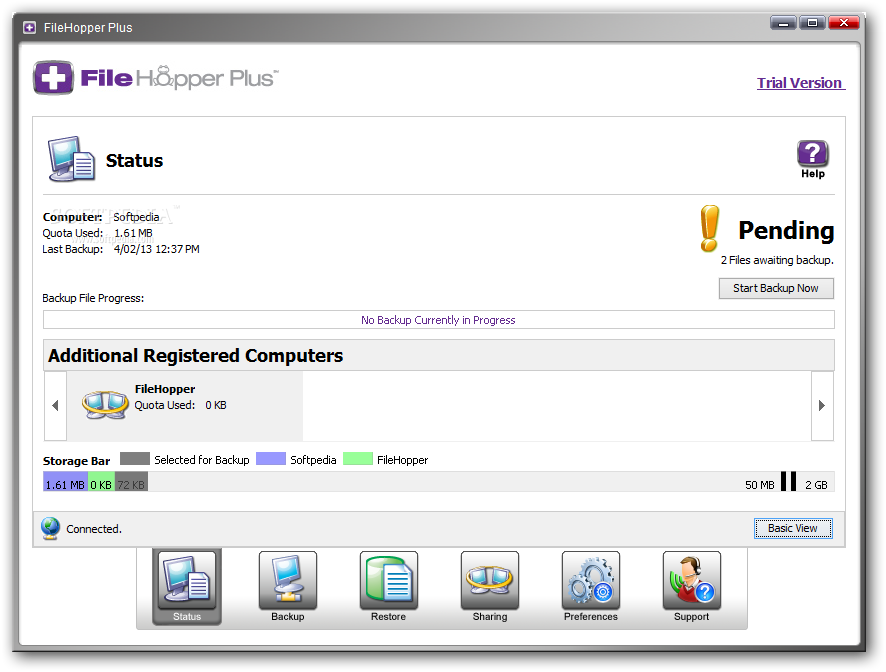
Task: Show previous registered computer with left arrow
Action: pos(55,405)
